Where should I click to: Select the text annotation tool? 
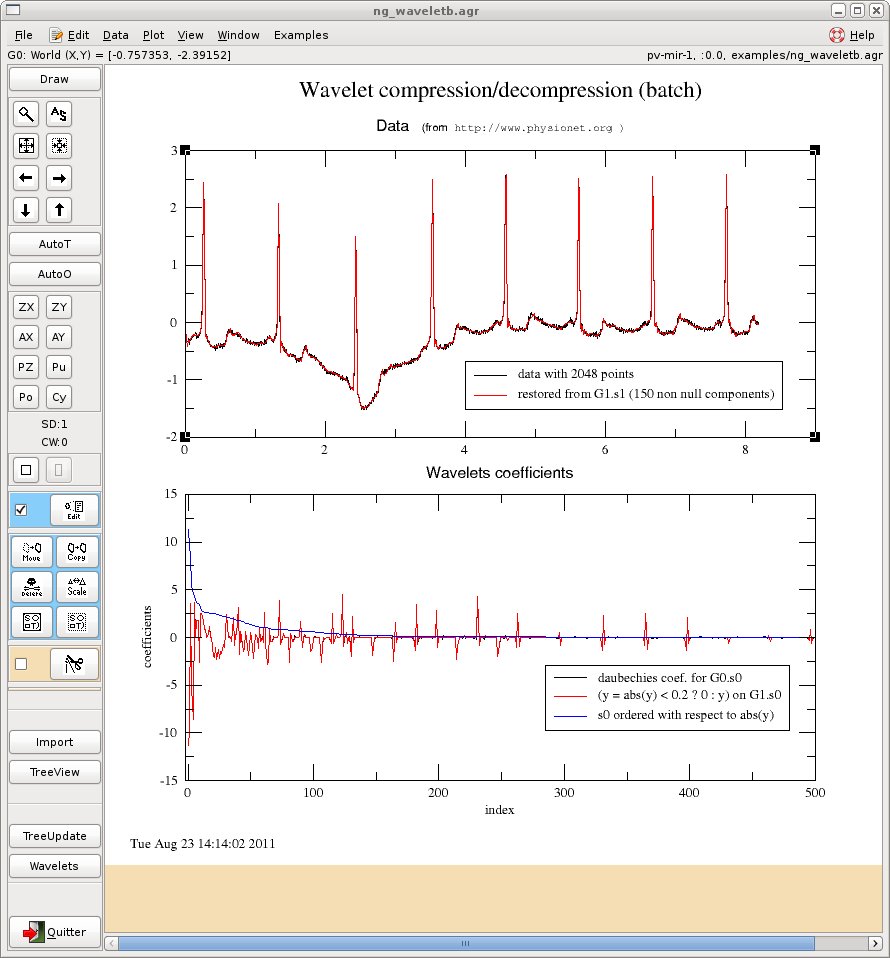click(x=58, y=114)
